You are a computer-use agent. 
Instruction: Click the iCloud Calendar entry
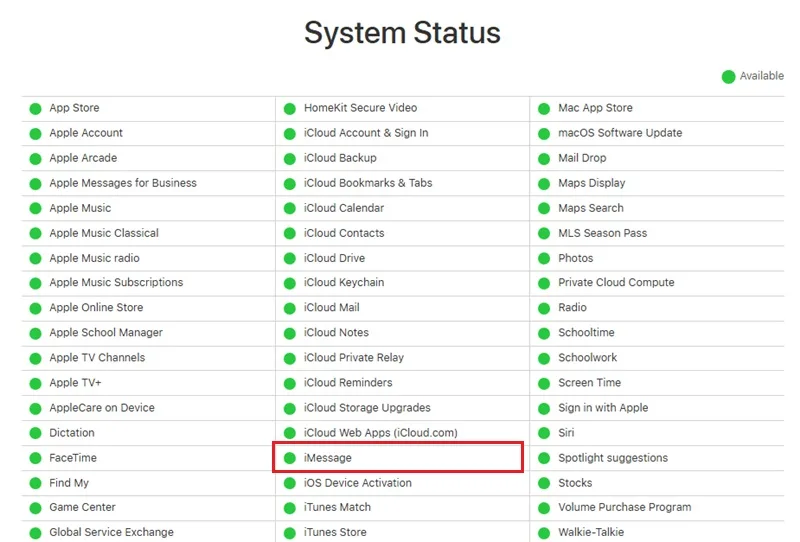click(344, 208)
